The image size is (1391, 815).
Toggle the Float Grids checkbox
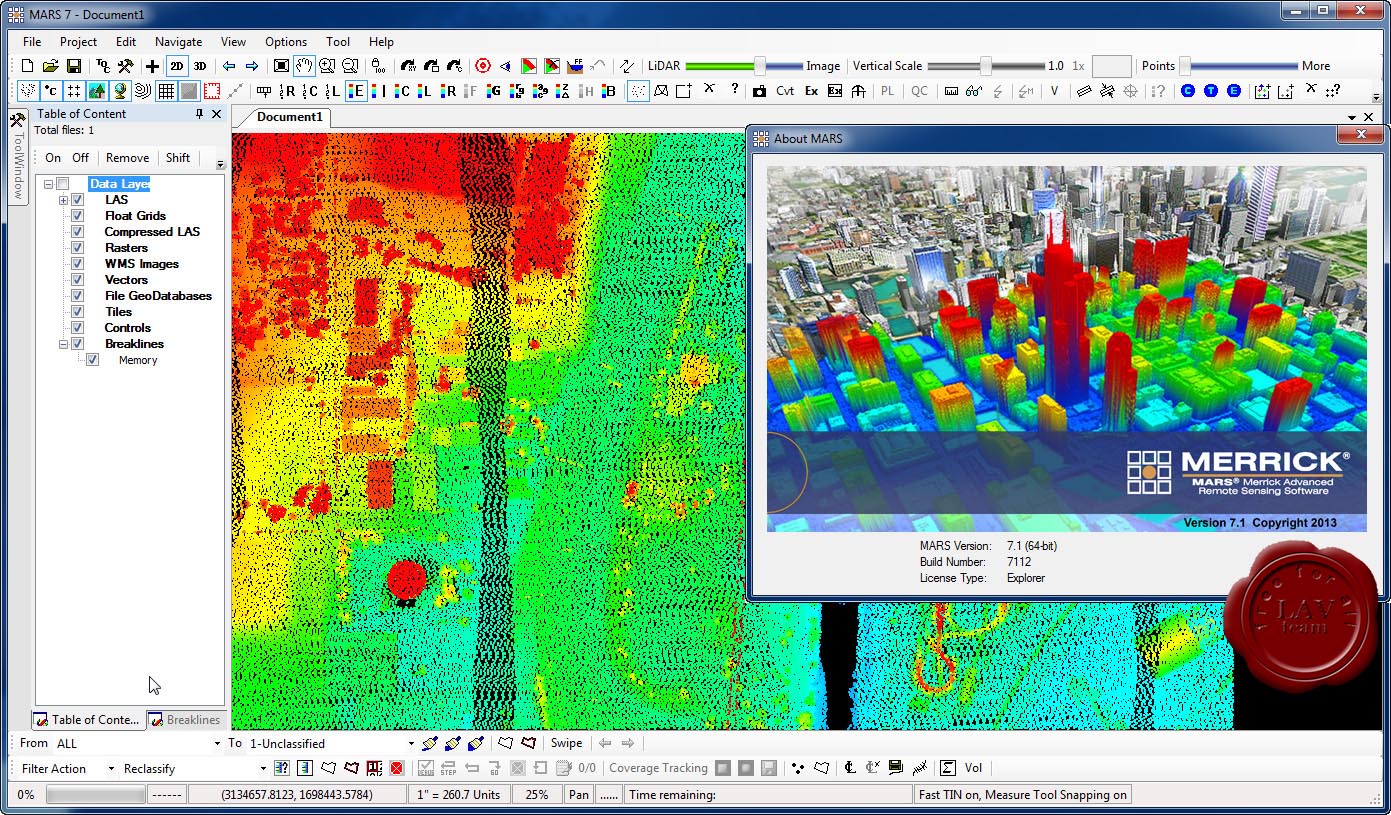click(x=77, y=216)
